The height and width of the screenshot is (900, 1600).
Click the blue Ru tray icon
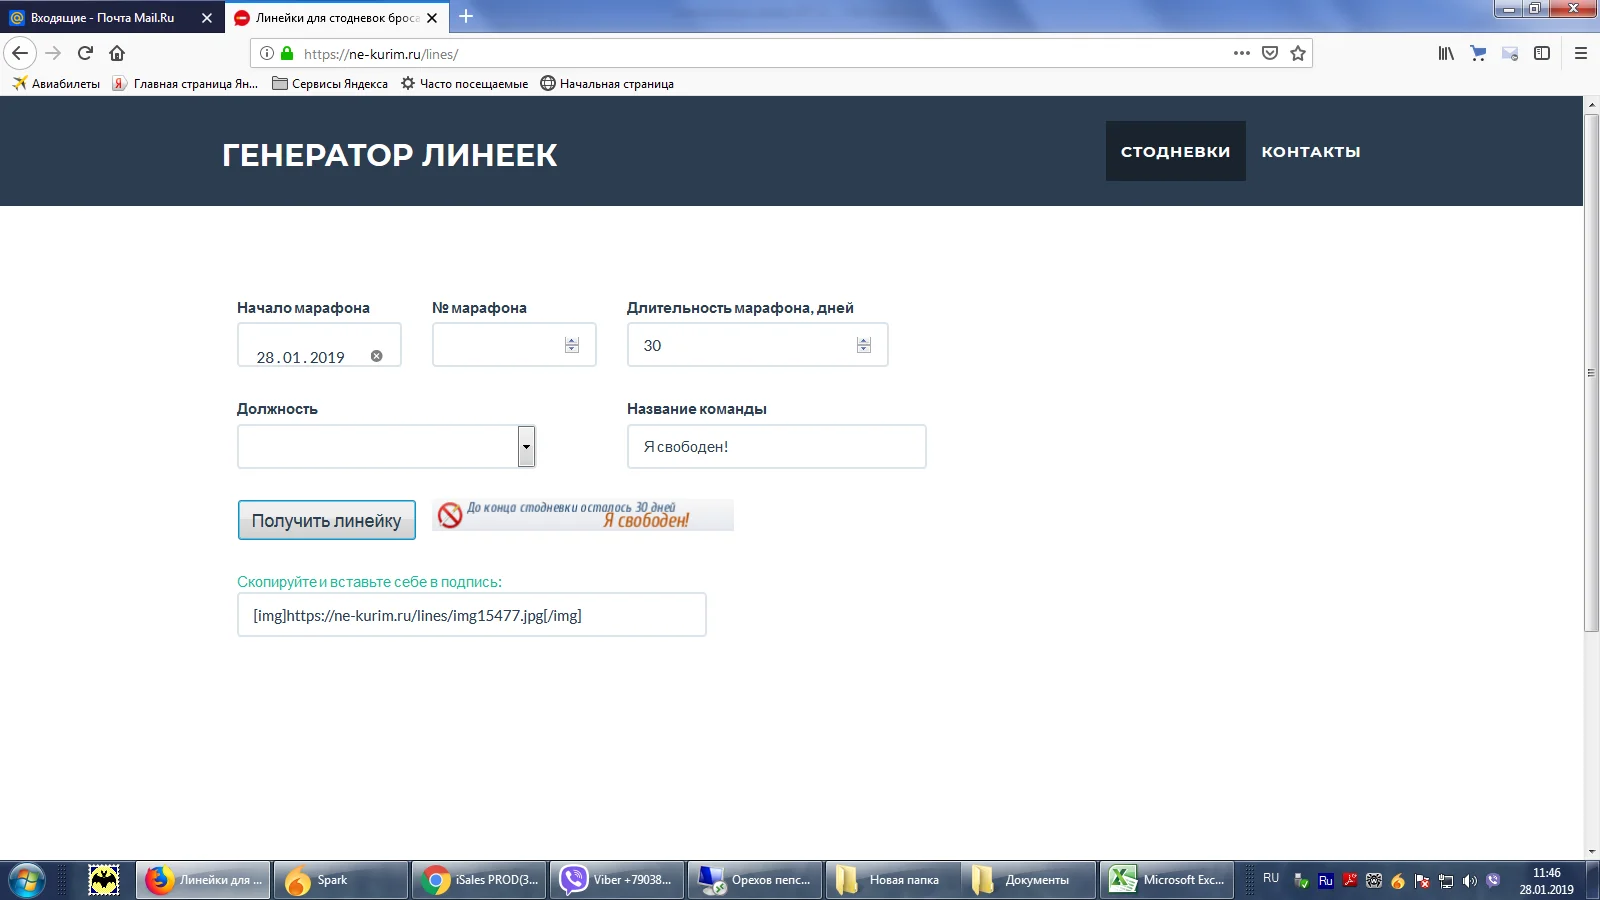(x=1326, y=881)
